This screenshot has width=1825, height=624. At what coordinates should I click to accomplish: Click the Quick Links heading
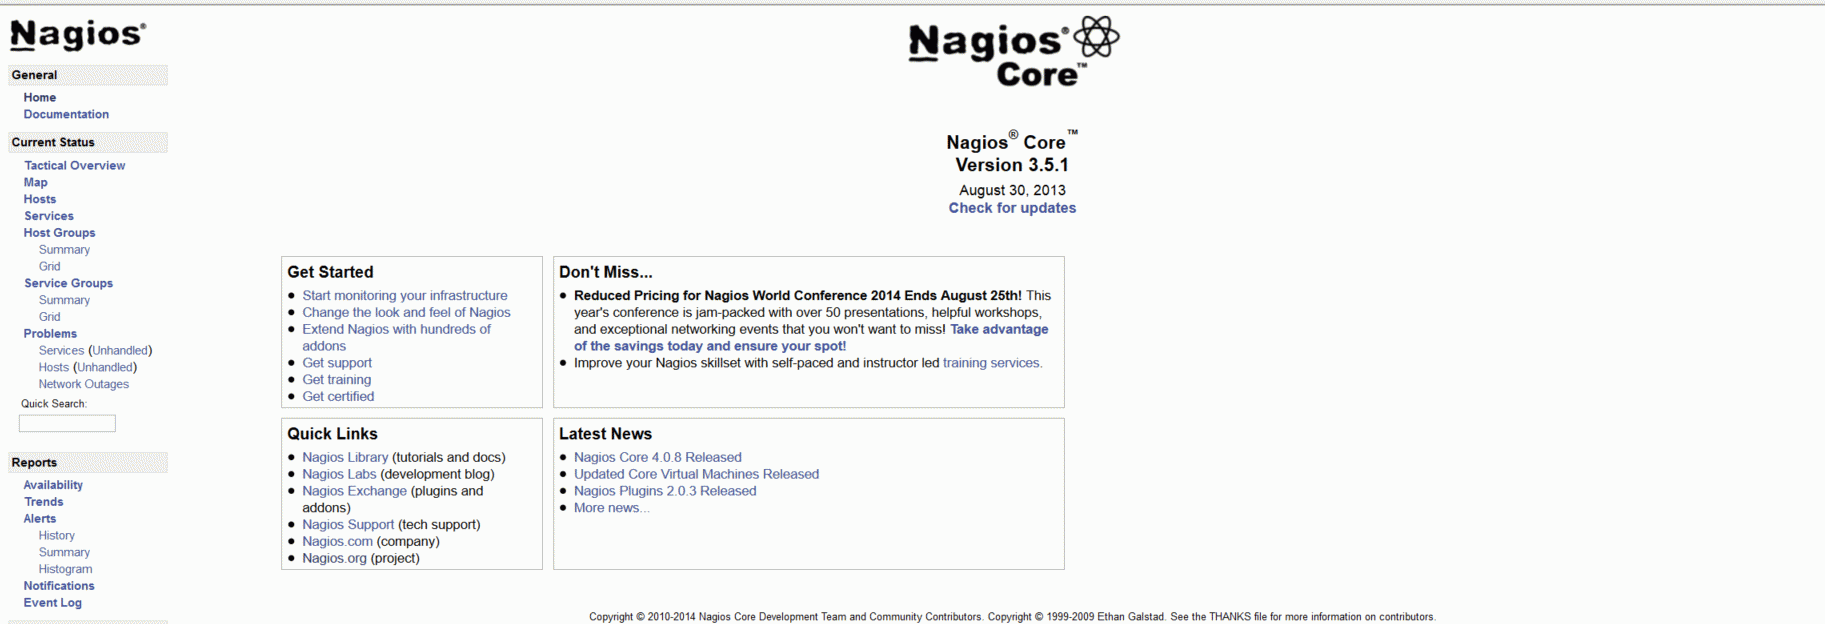(x=332, y=434)
